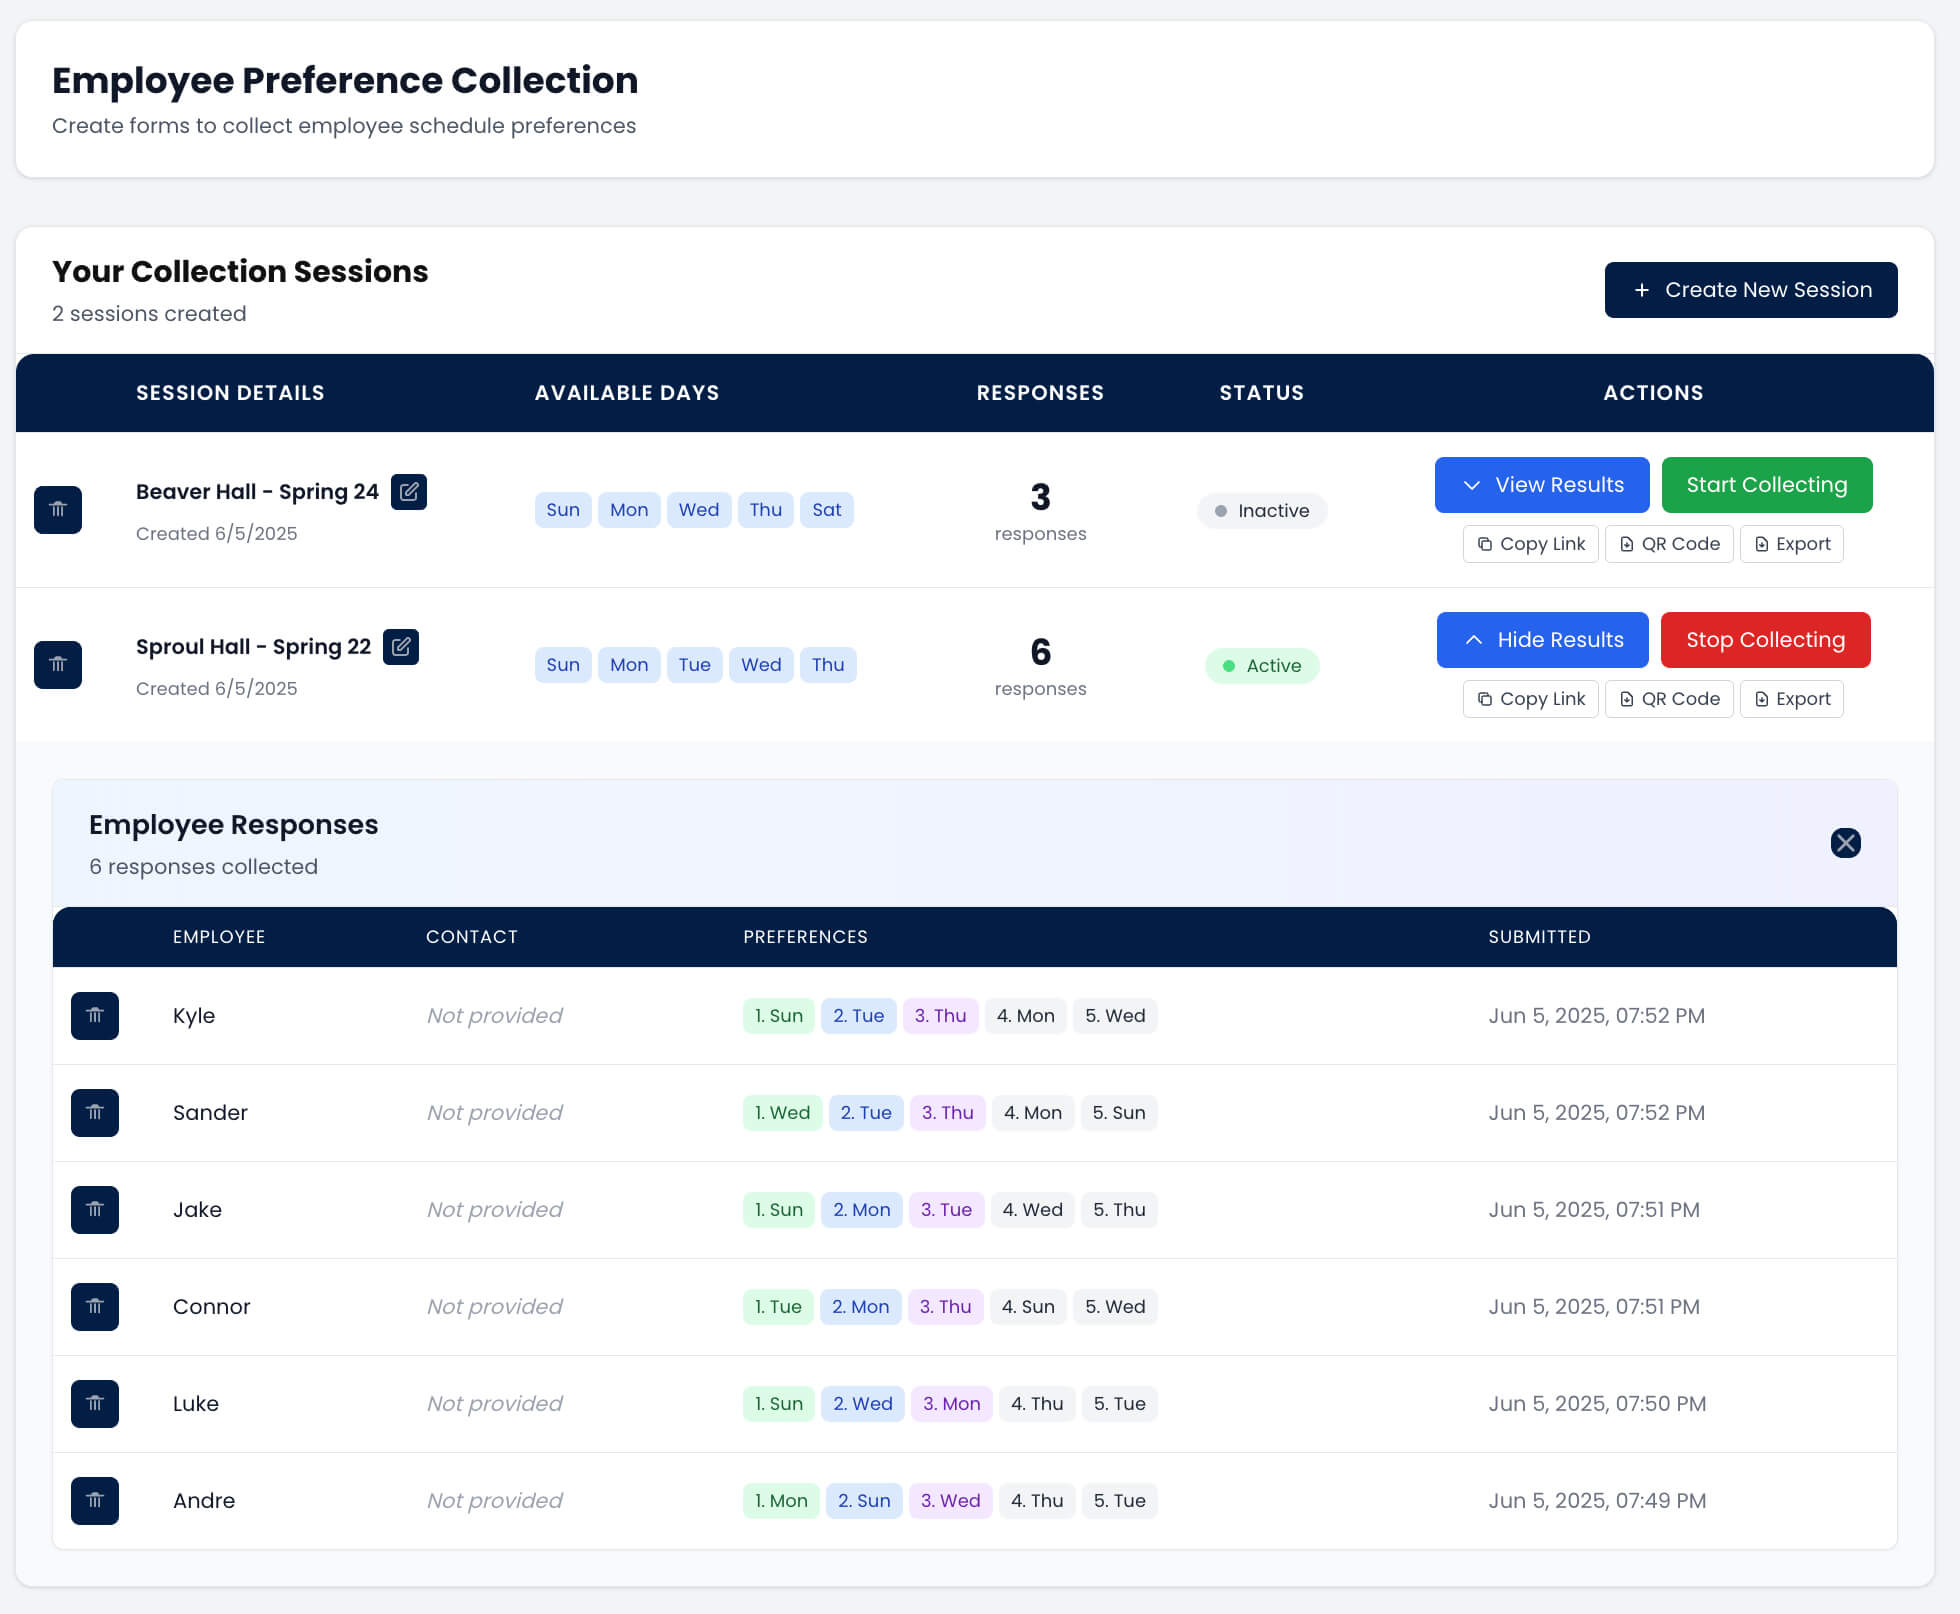Expand View Results for Beaver Hall
This screenshot has width=1960, height=1614.
tap(1542, 485)
